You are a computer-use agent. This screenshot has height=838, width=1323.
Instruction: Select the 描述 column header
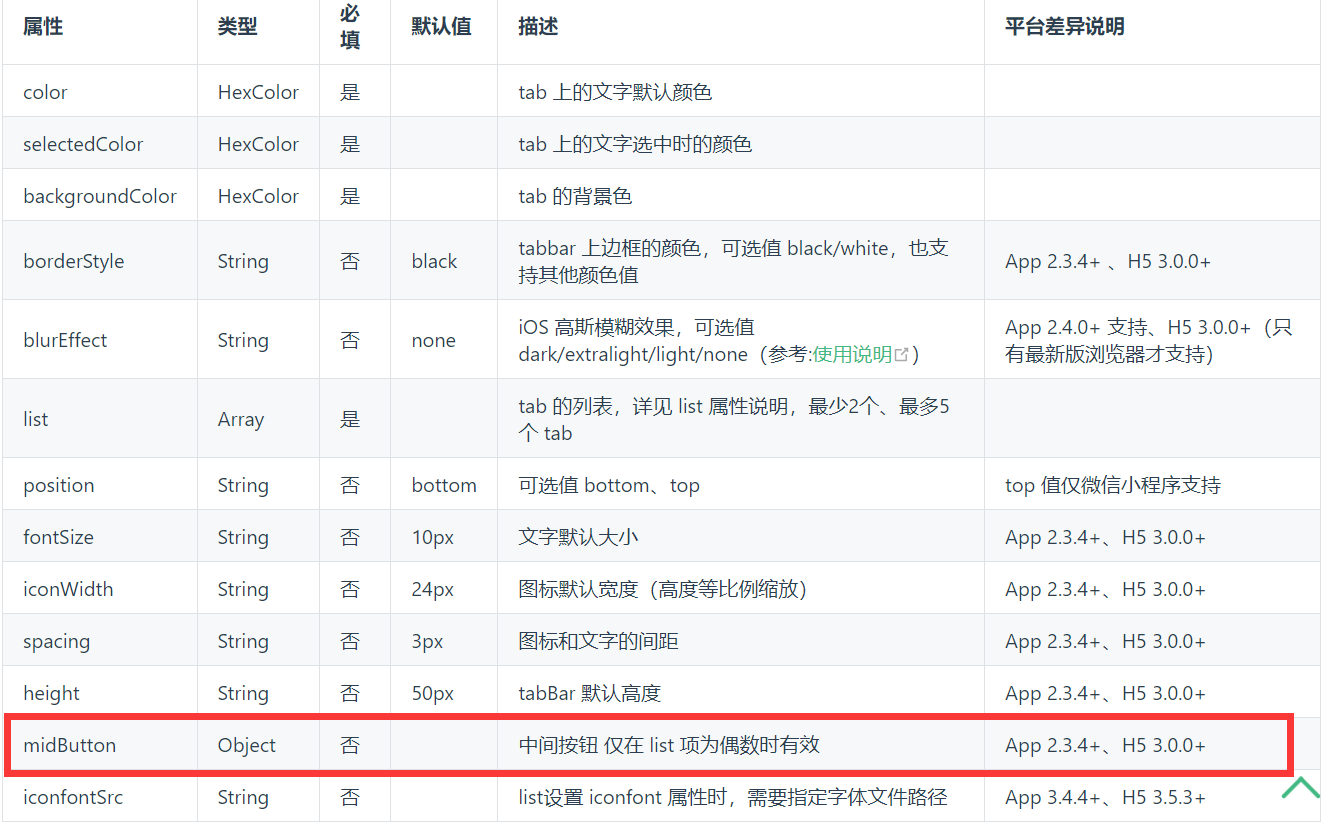pyautogui.click(x=538, y=27)
